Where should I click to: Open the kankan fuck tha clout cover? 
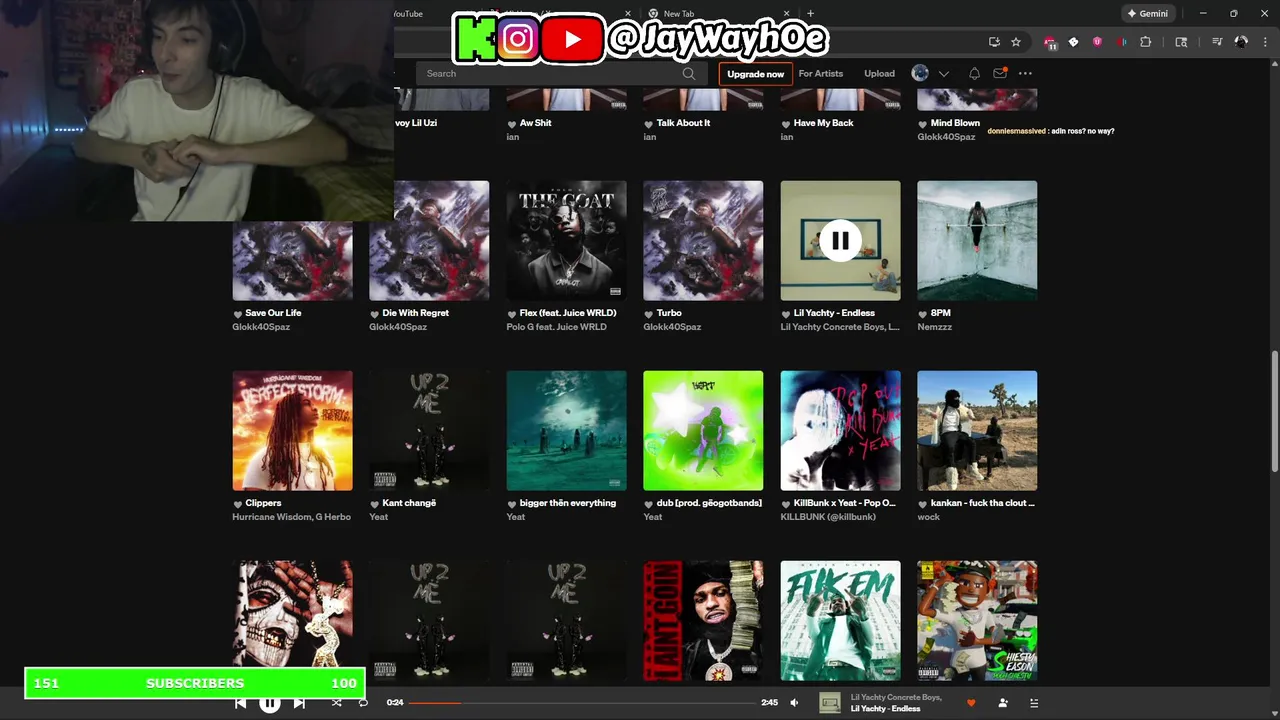click(x=977, y=430)
